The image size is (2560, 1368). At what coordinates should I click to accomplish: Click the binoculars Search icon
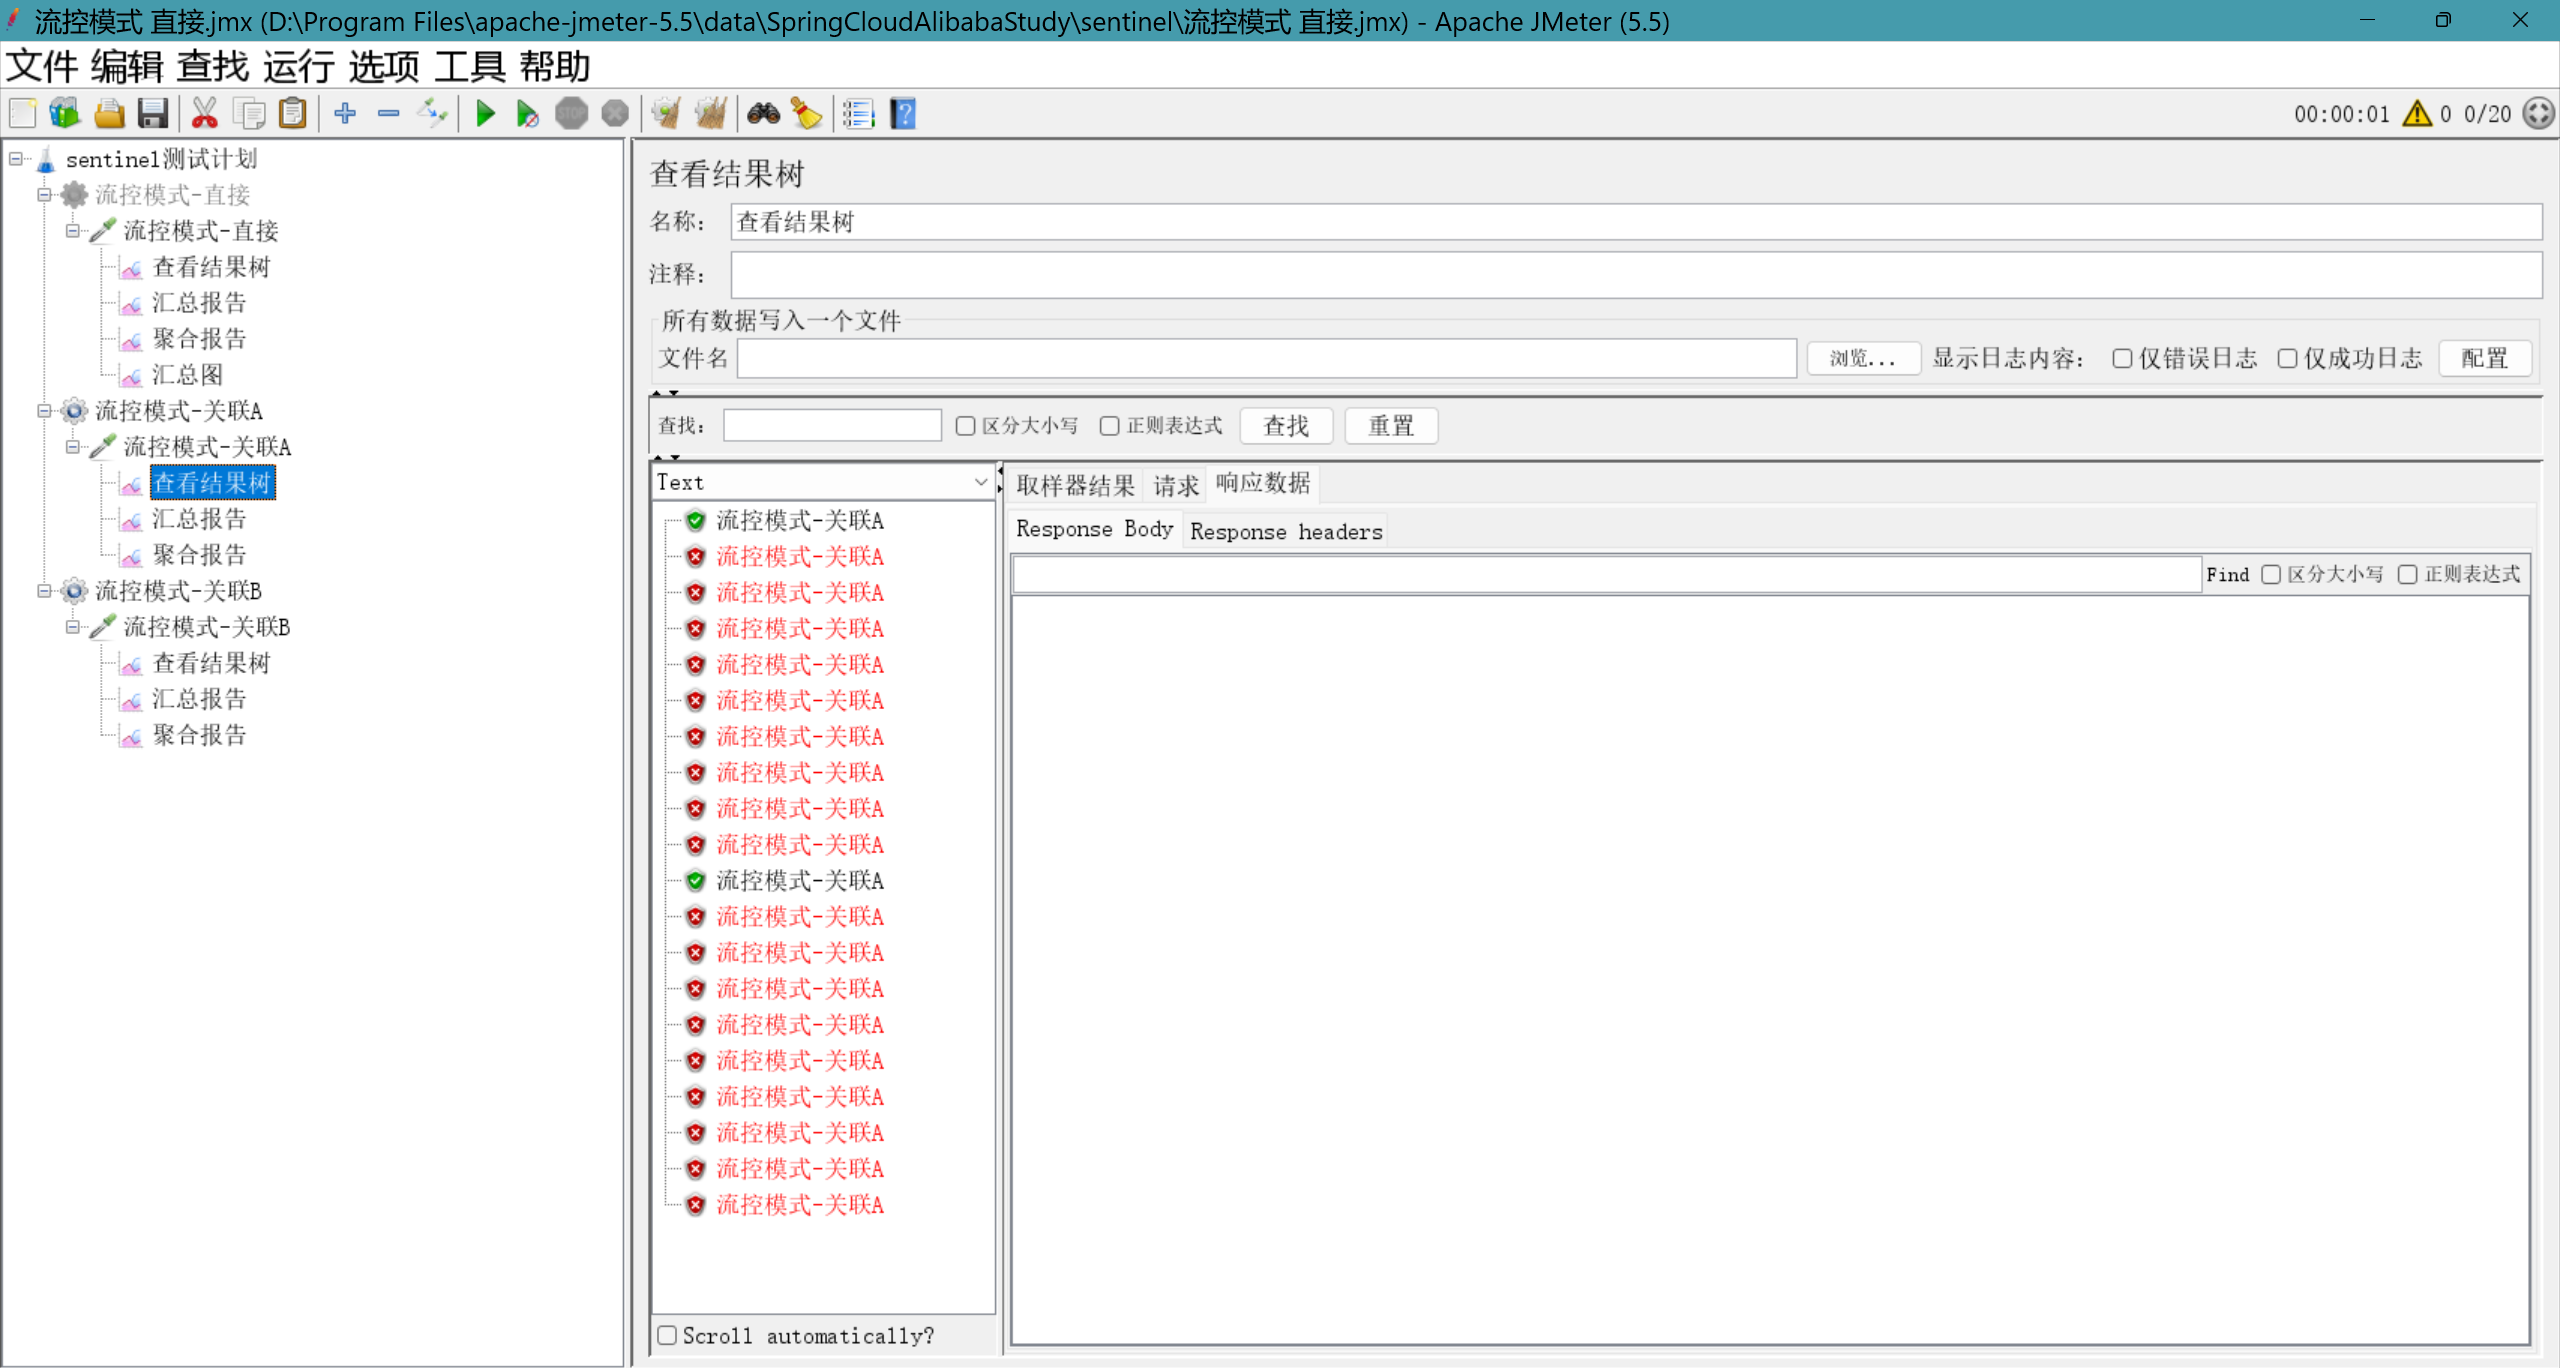pos(763,114)
